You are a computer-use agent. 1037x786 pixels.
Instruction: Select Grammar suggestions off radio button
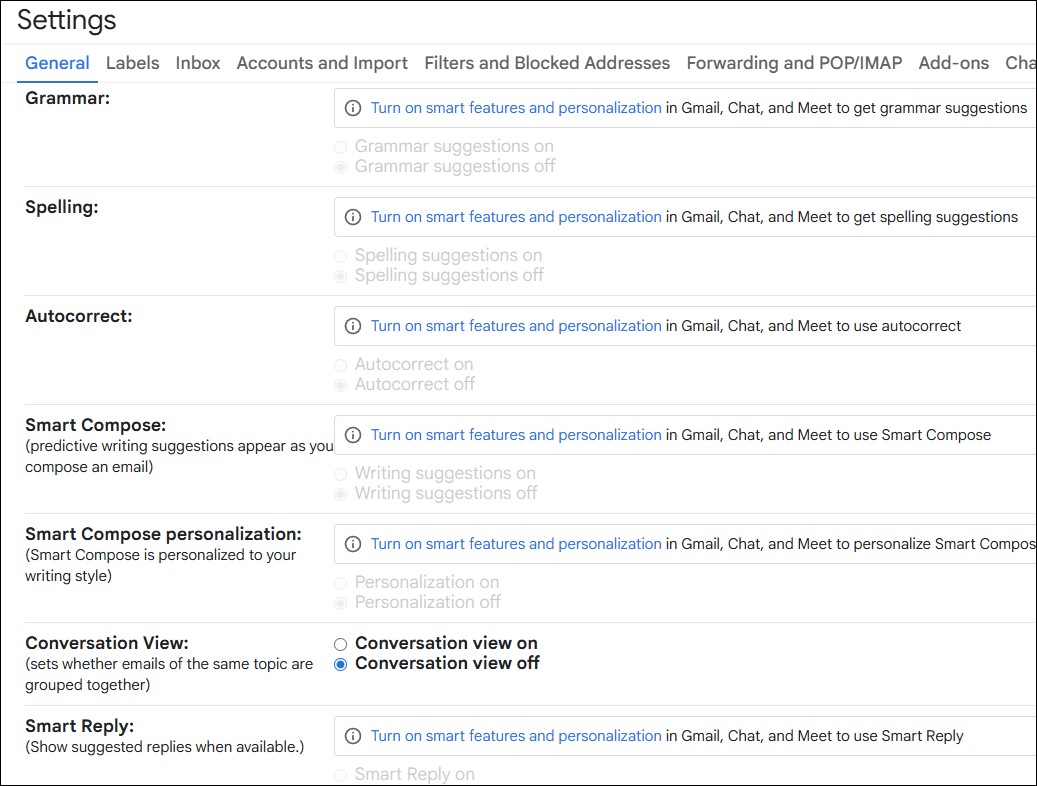pyautogui.click(x=341, y=167)
